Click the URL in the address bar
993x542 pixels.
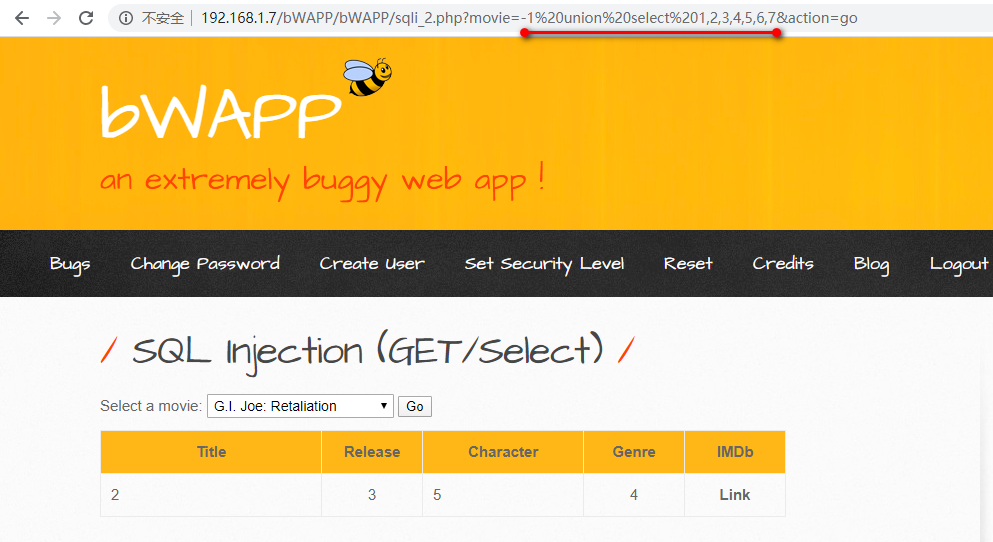(x=529, y=18)
